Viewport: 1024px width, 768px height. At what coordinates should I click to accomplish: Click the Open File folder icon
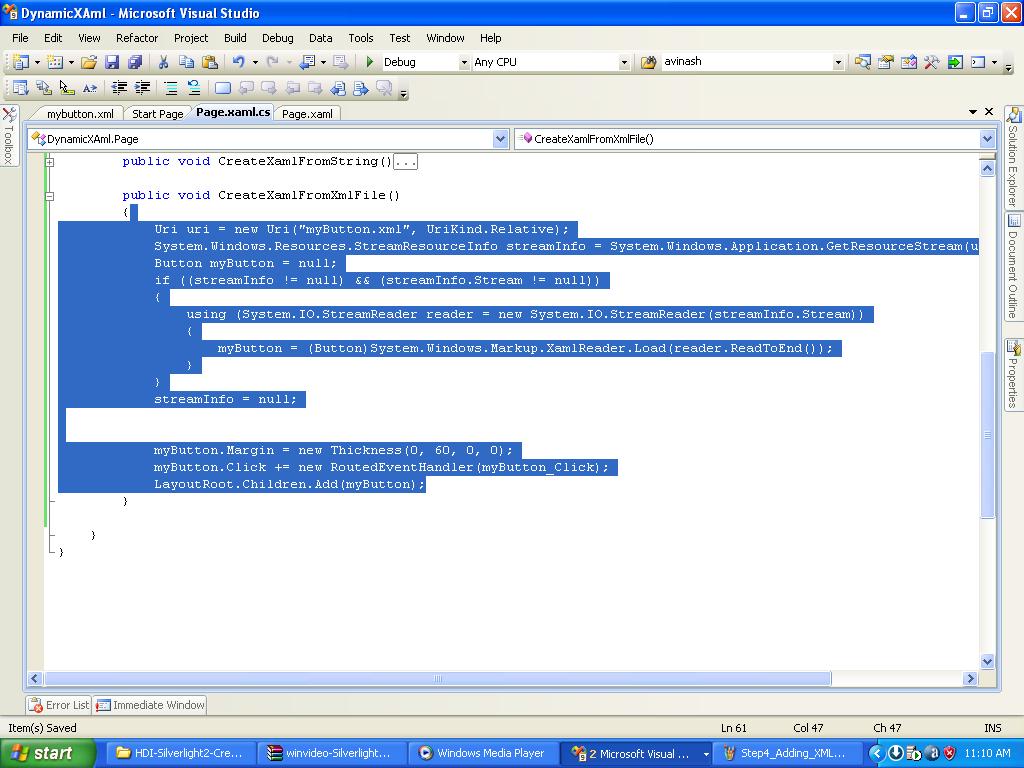pos(89,62)
